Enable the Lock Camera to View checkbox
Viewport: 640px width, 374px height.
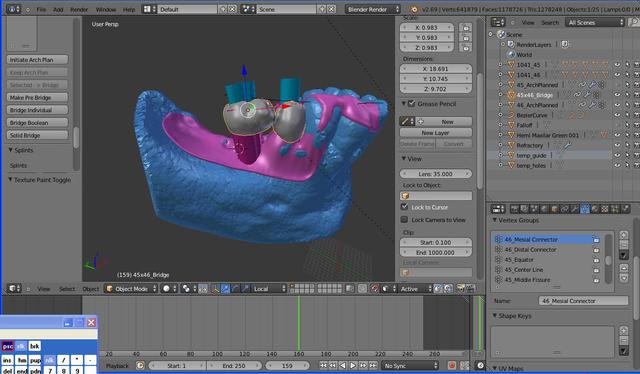pos(404,220)
